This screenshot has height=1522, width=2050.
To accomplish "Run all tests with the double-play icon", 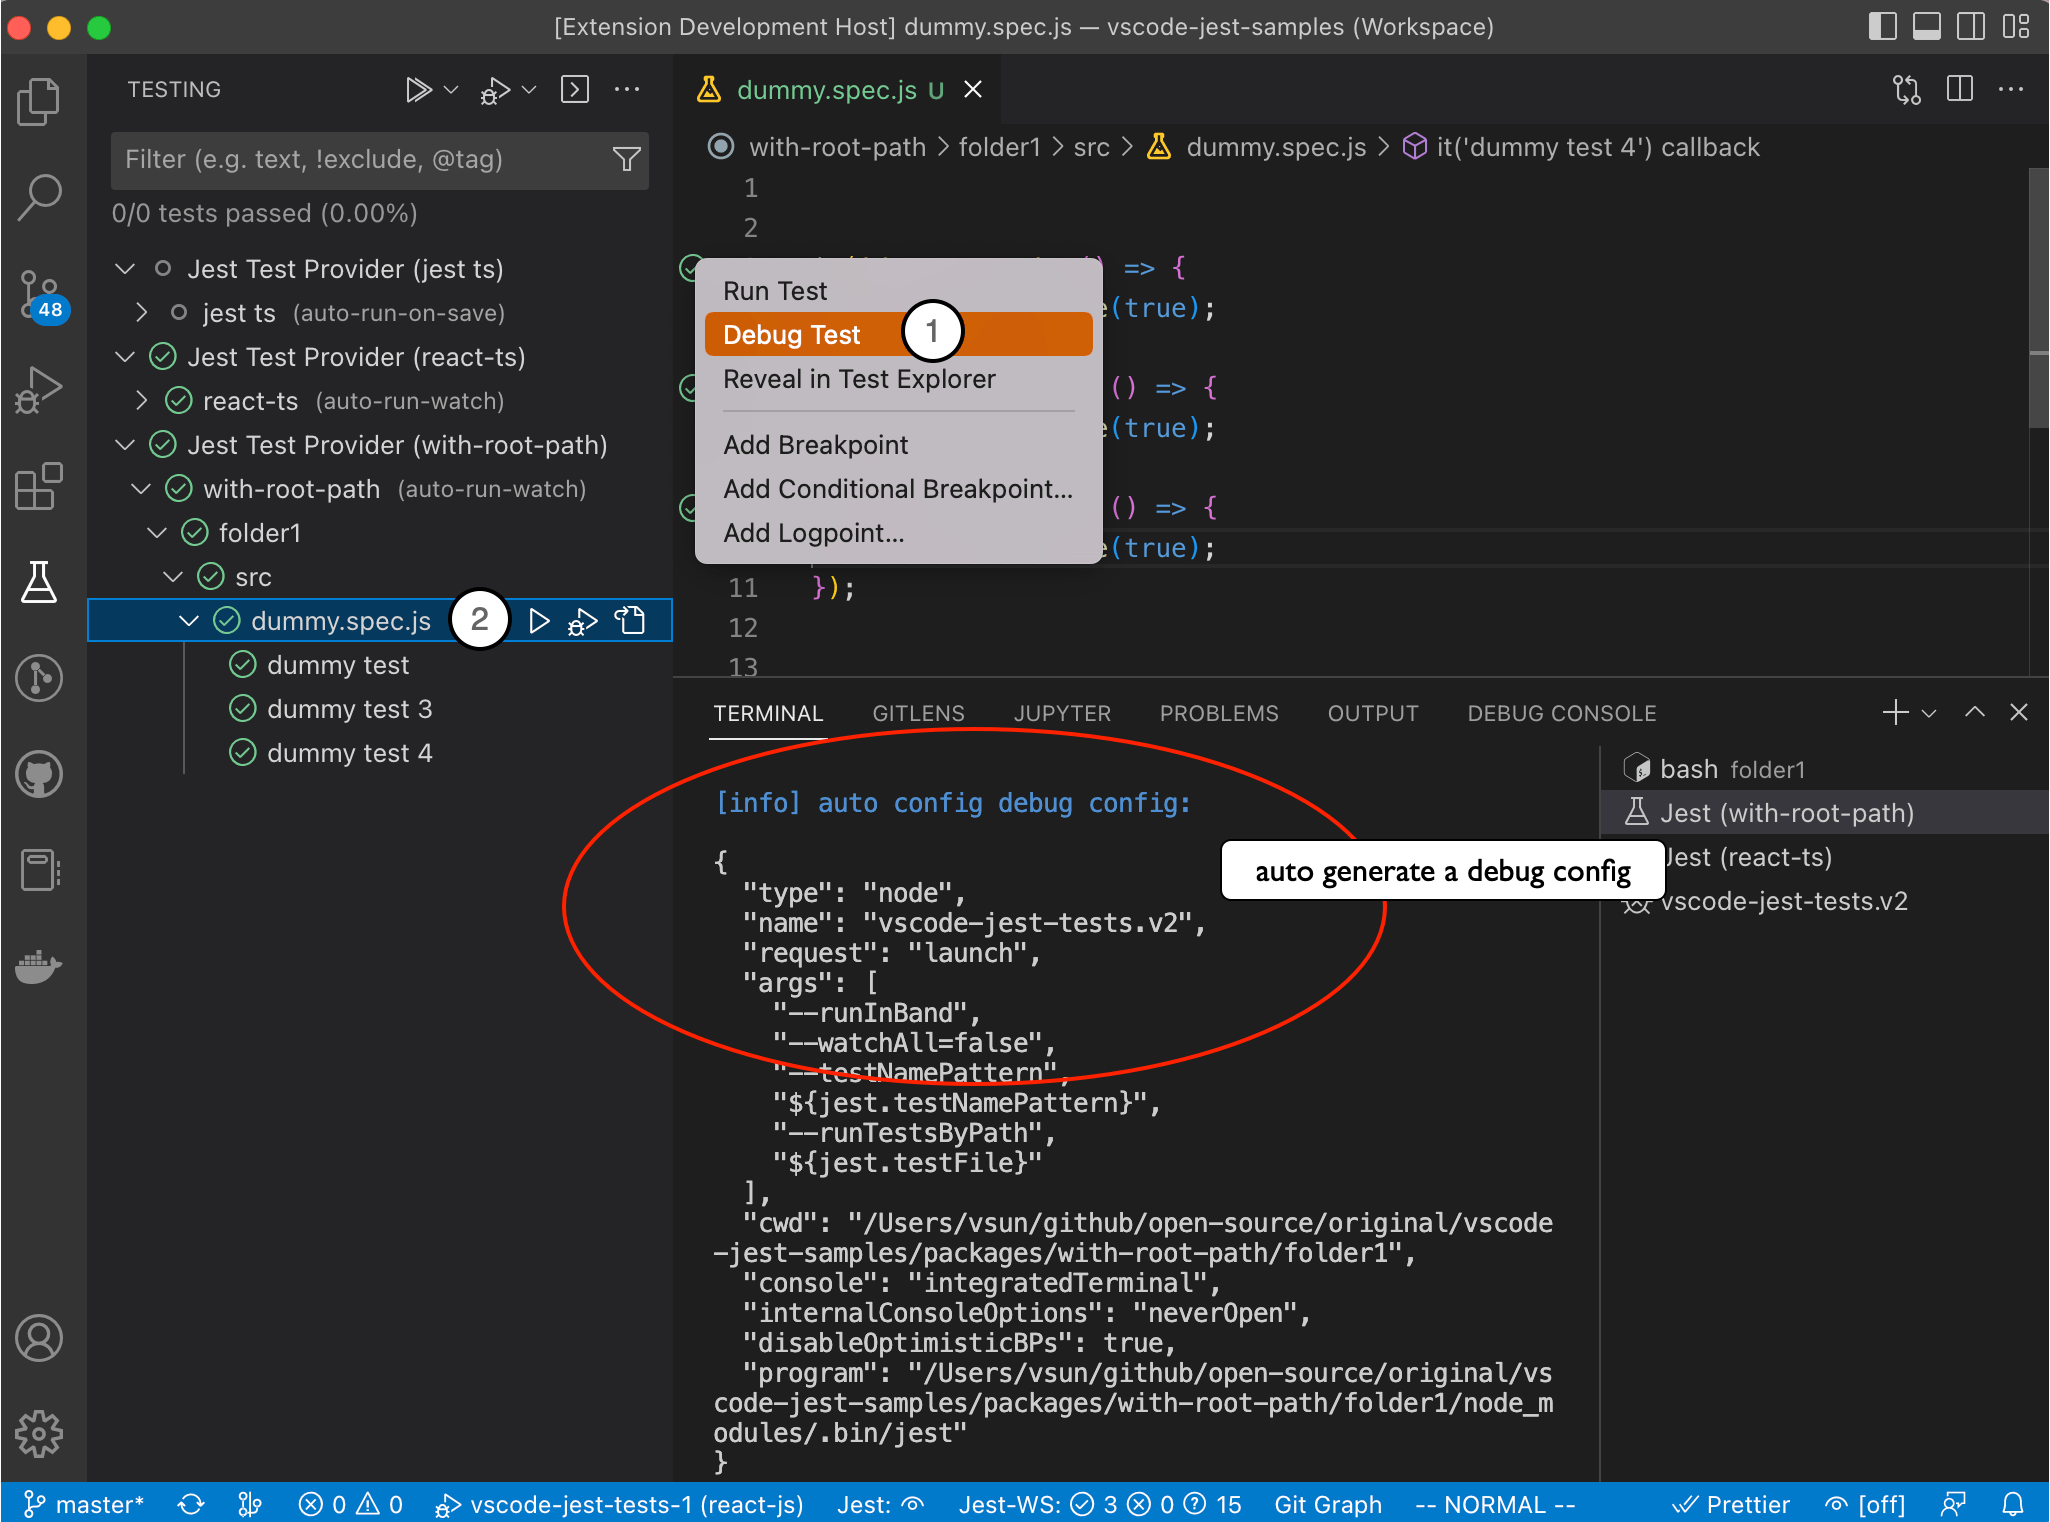I will click(x=419, y=89).
